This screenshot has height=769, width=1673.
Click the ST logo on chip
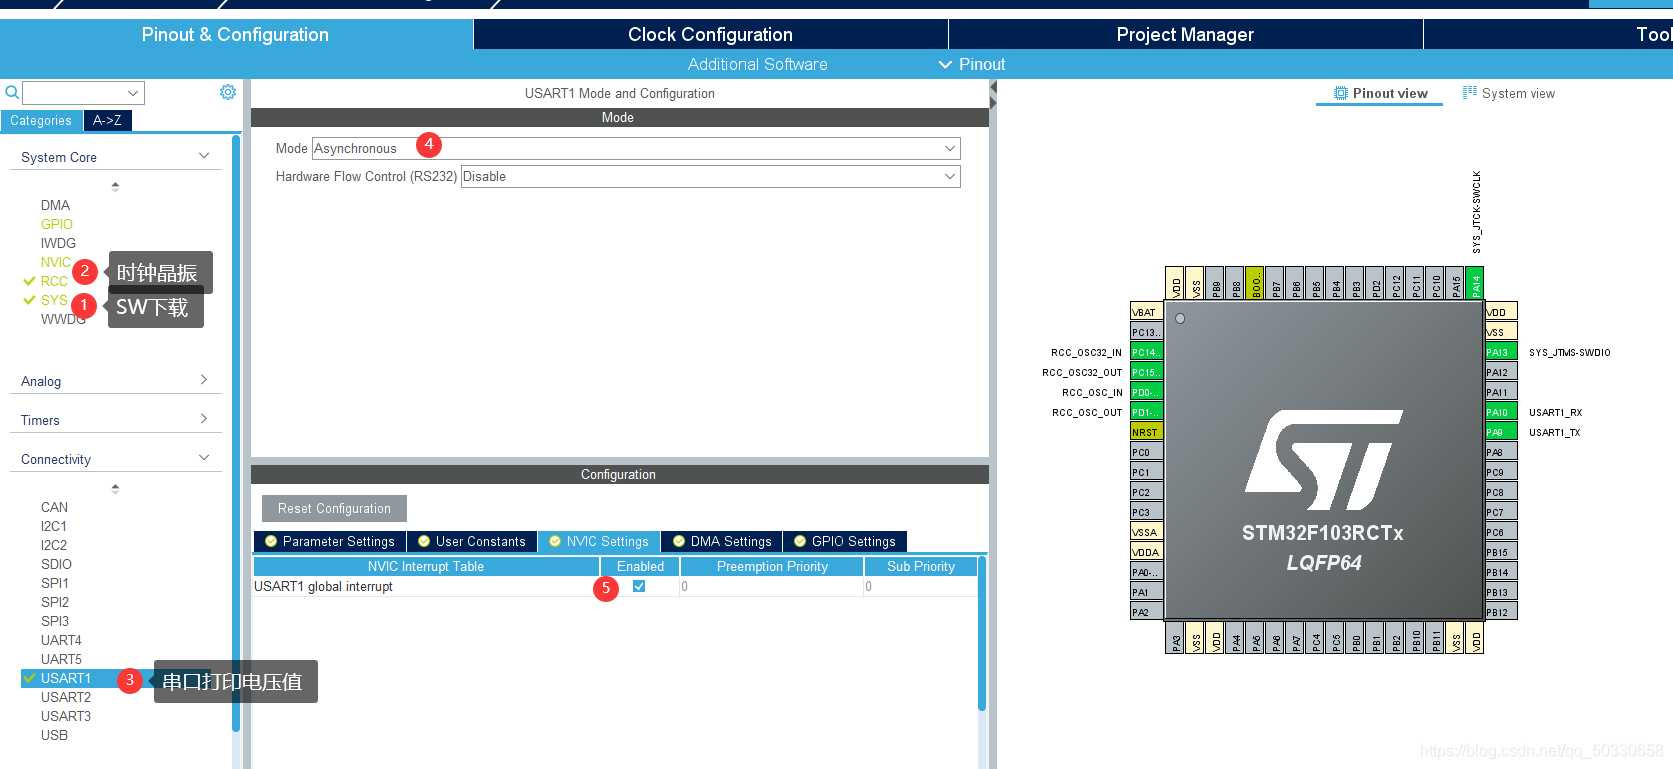(x=1323, y=459)
